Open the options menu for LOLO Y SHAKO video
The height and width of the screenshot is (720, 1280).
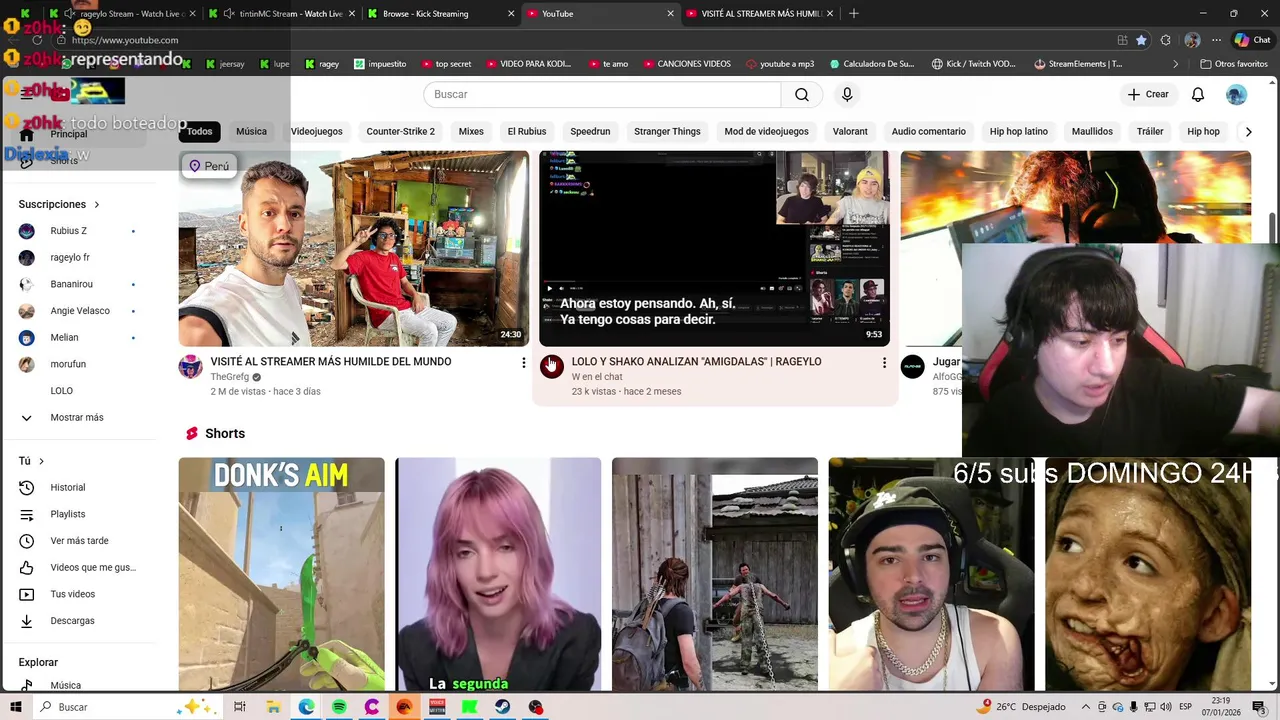(x=884, y=363)
